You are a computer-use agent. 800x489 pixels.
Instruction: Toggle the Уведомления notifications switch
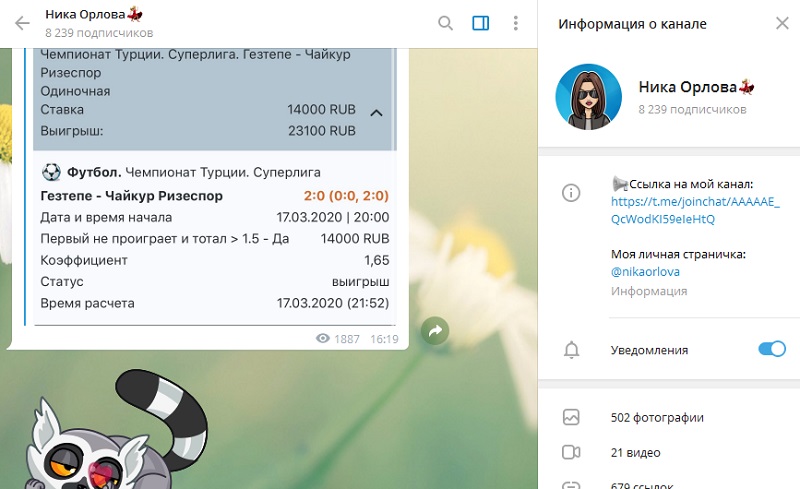click(771, 349)
